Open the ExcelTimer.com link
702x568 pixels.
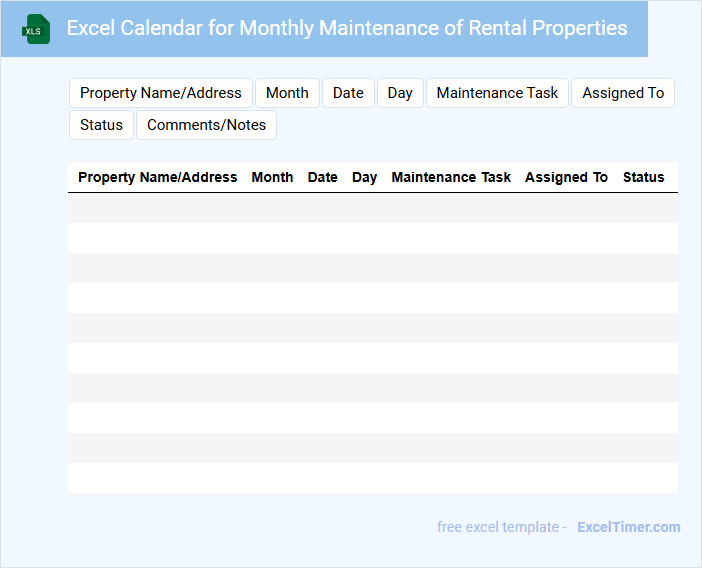click(x=628, y=527)
